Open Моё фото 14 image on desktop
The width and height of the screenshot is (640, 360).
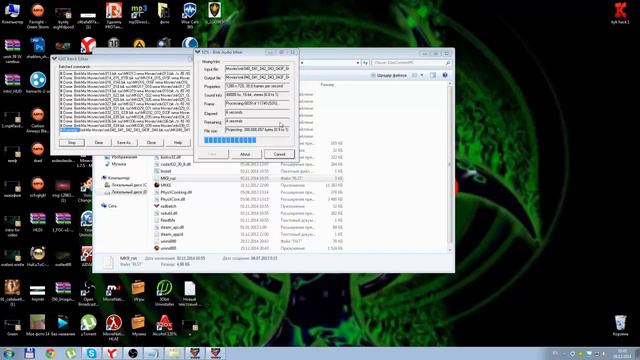(38, 325)
